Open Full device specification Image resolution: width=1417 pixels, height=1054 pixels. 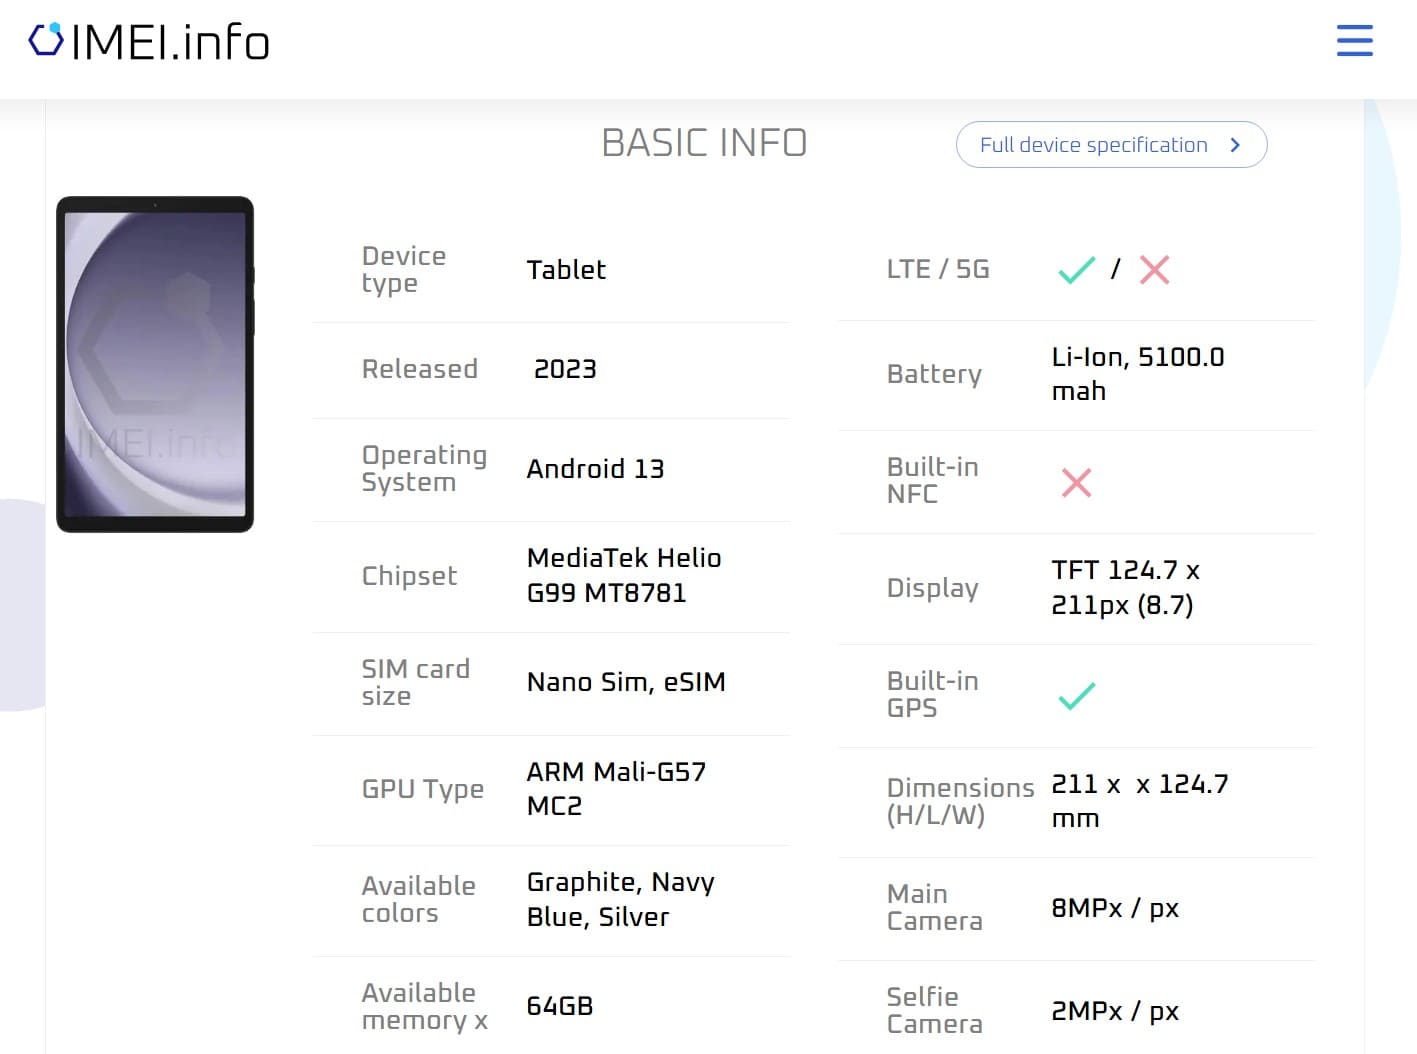(x=1111, y=145)
